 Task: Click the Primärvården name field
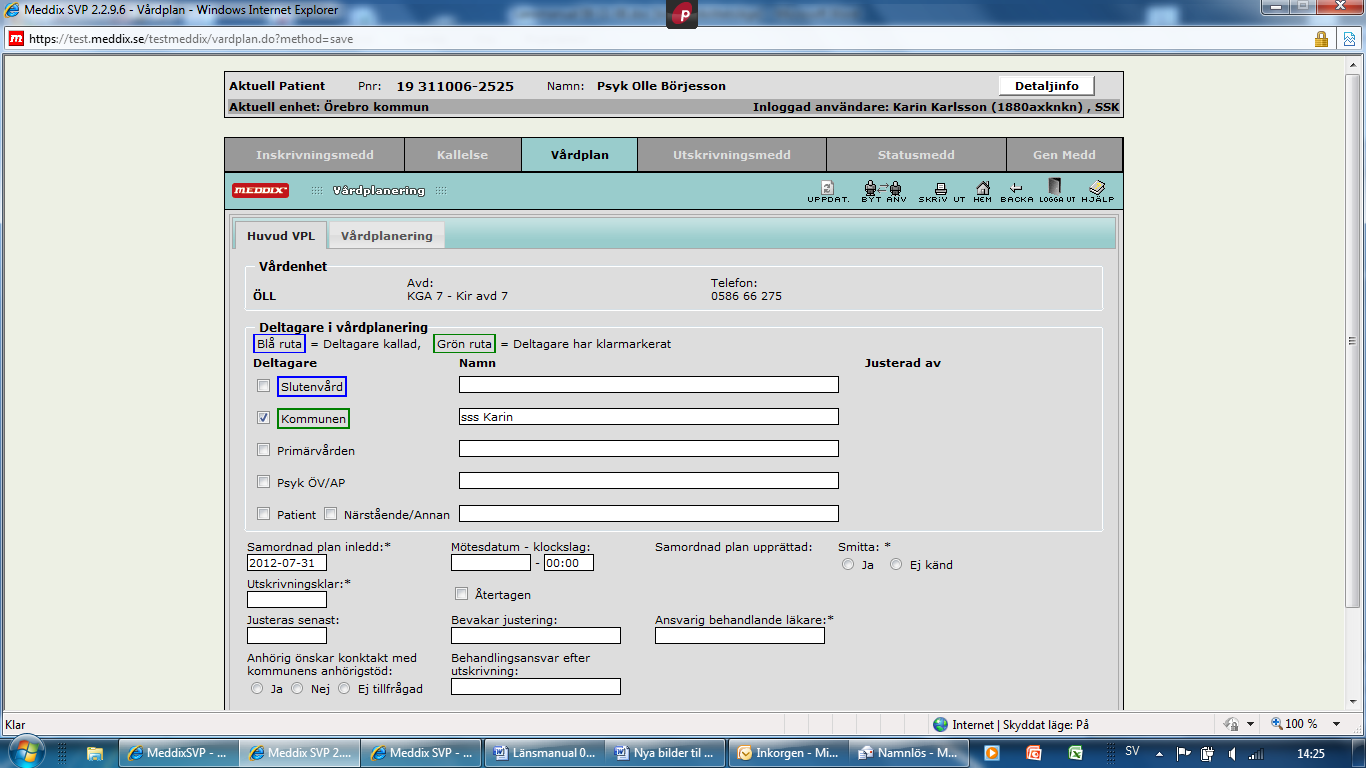(649, 449)
